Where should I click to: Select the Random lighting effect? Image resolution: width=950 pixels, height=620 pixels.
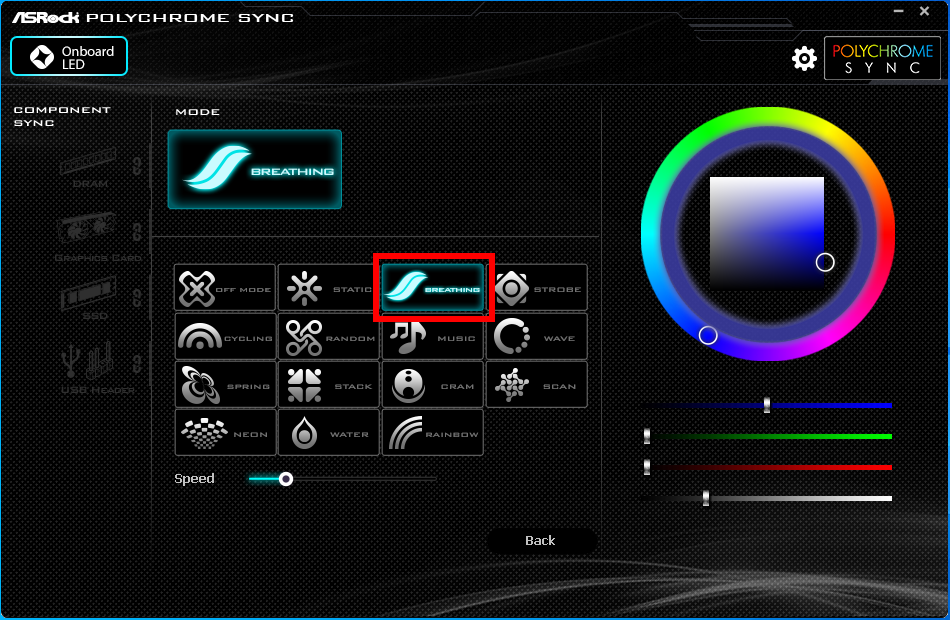coord(328,336)
